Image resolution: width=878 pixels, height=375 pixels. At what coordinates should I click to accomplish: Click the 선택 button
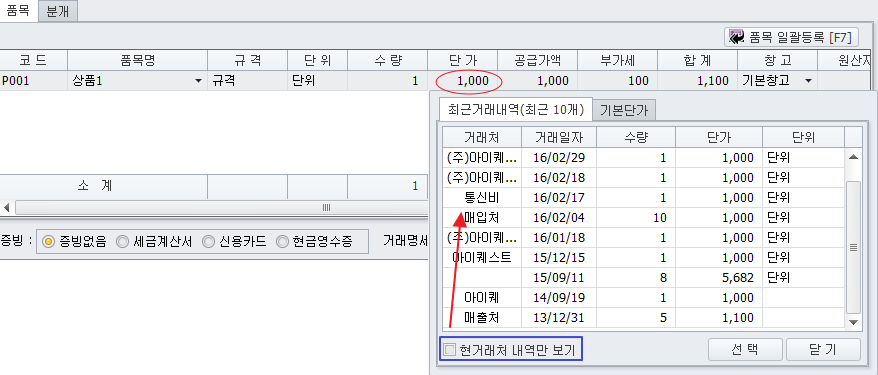pos(745,350)
